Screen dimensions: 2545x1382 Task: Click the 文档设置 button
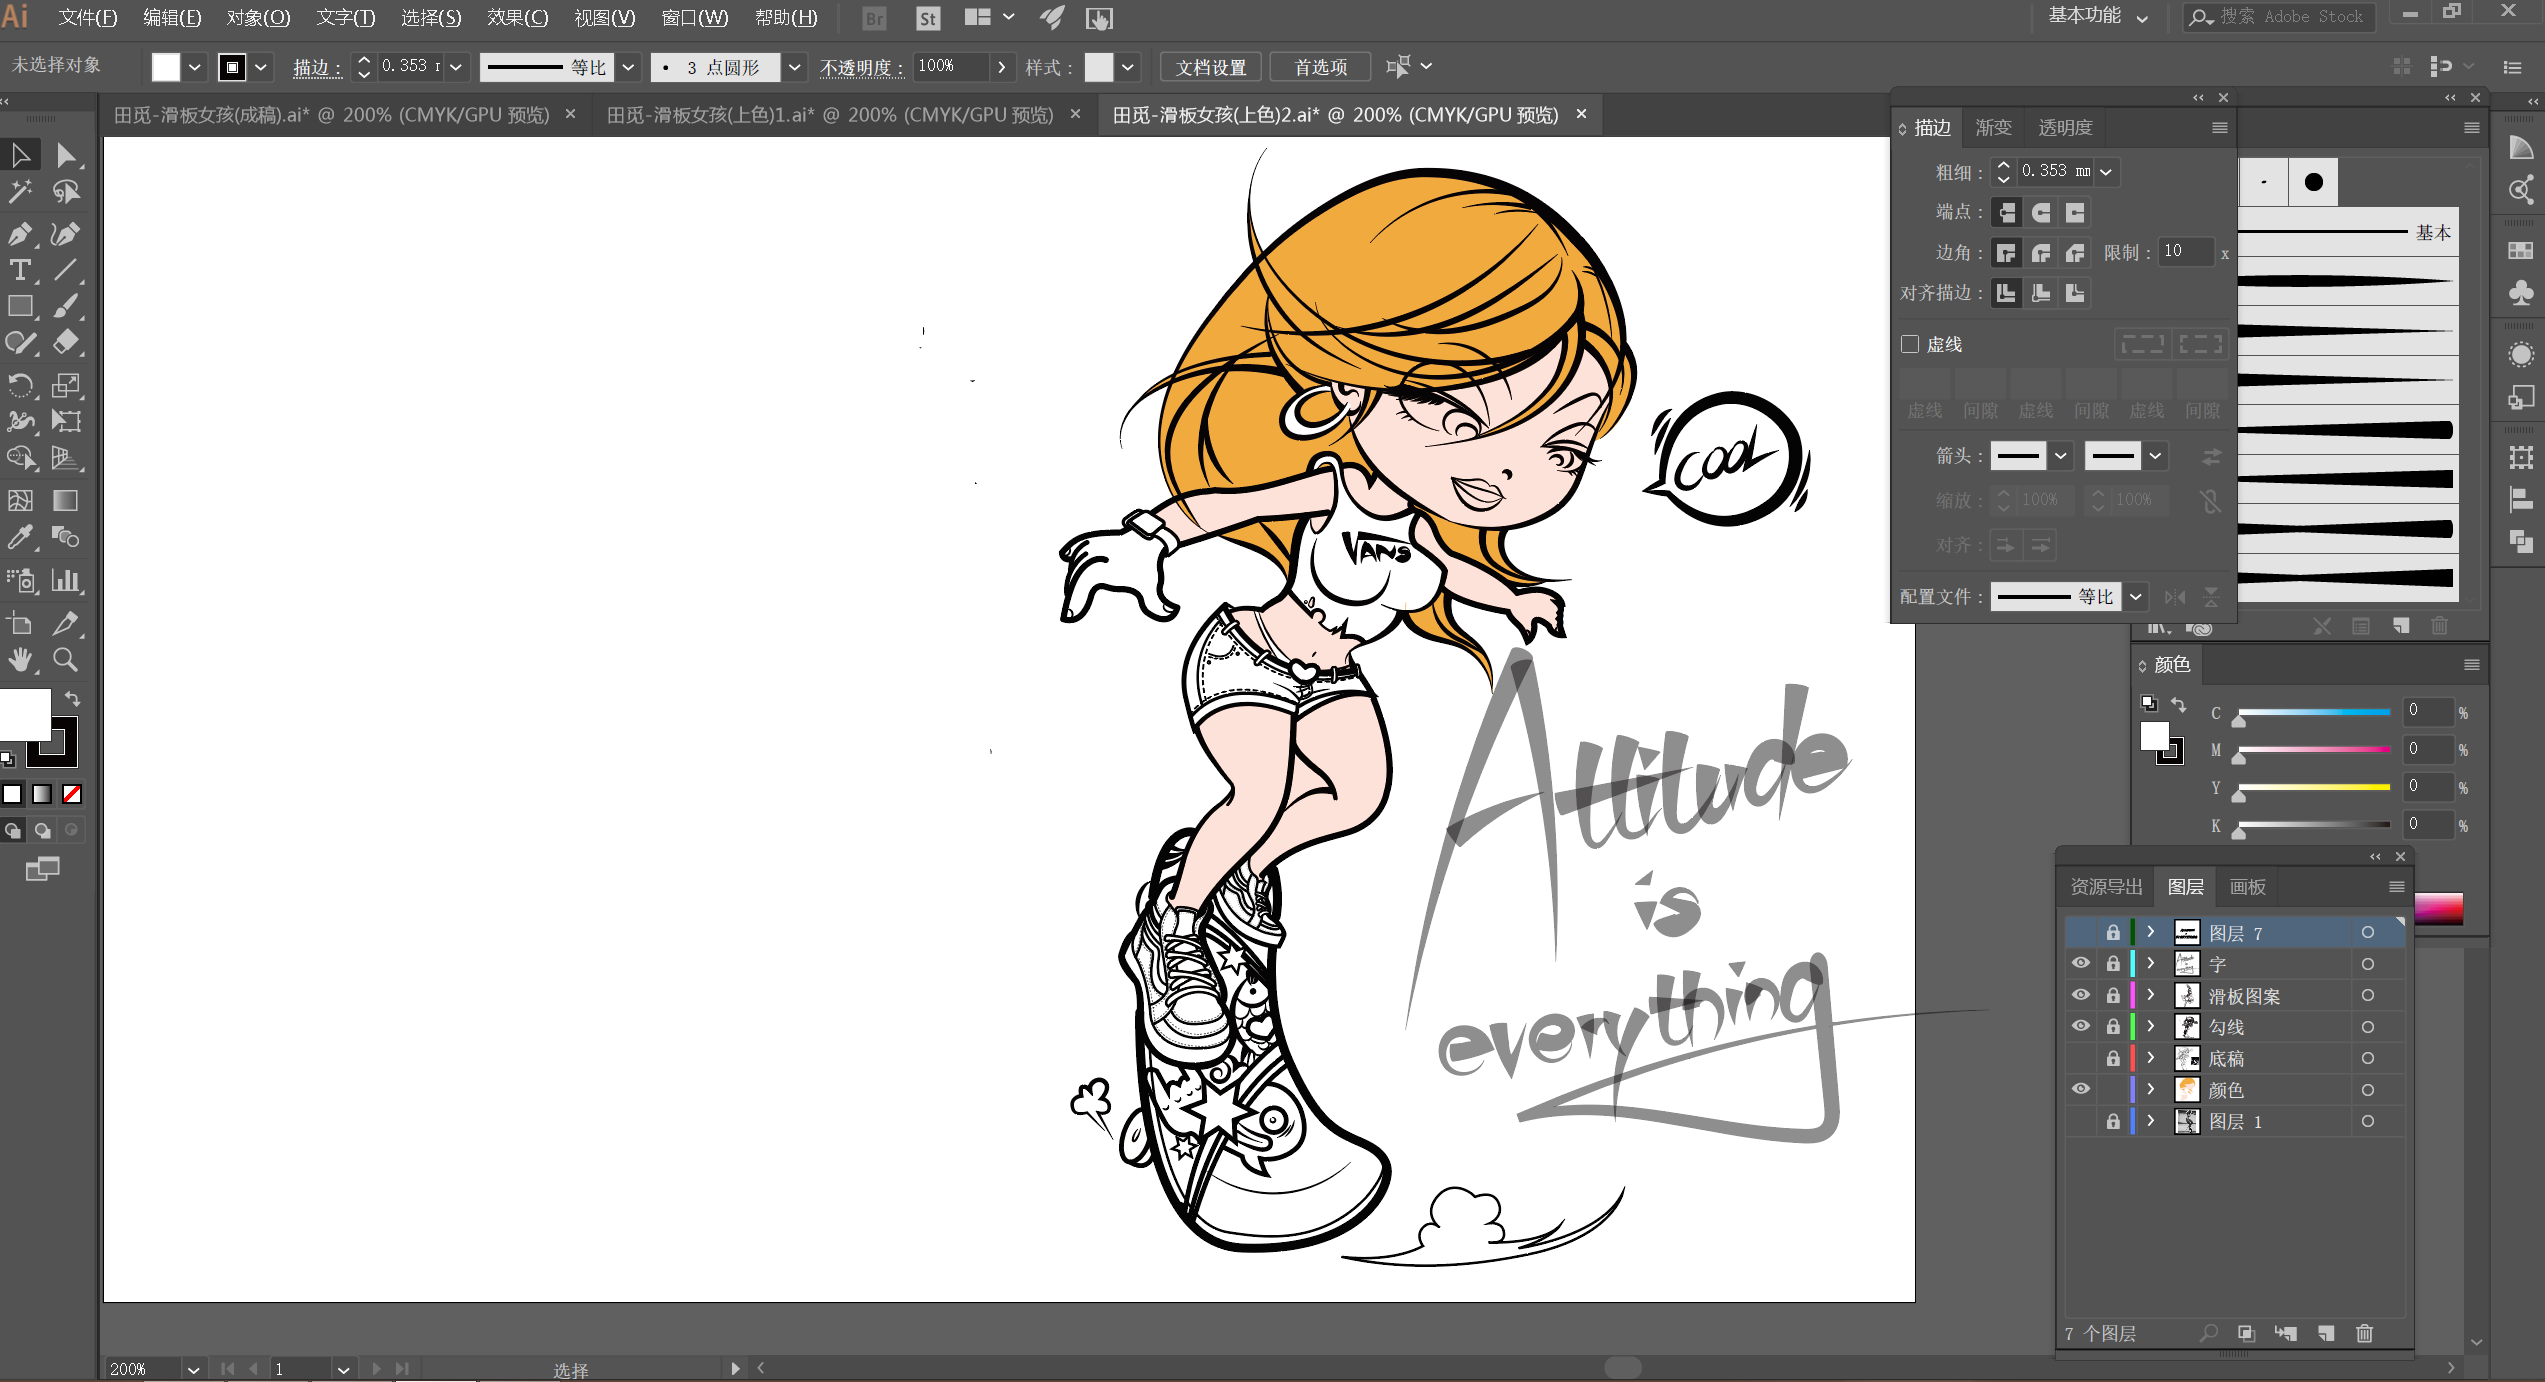(1210, 67)
